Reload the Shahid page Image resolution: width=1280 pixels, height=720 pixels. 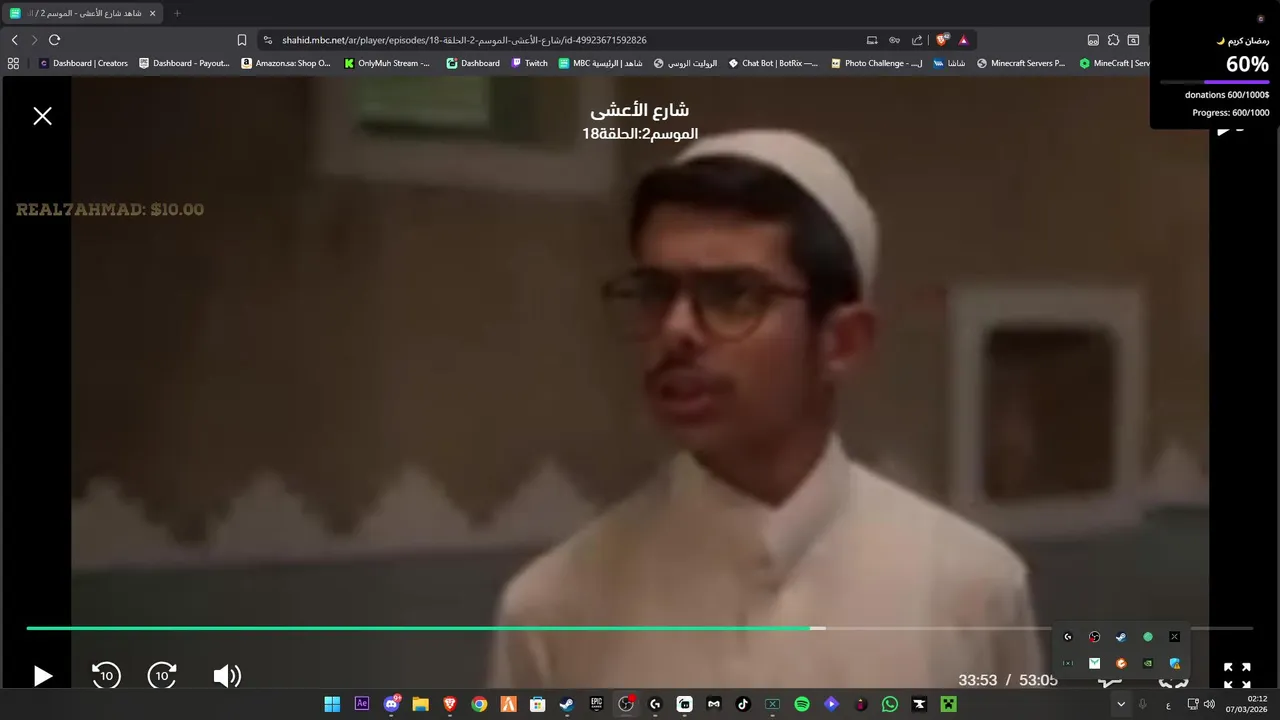[54, 40]
